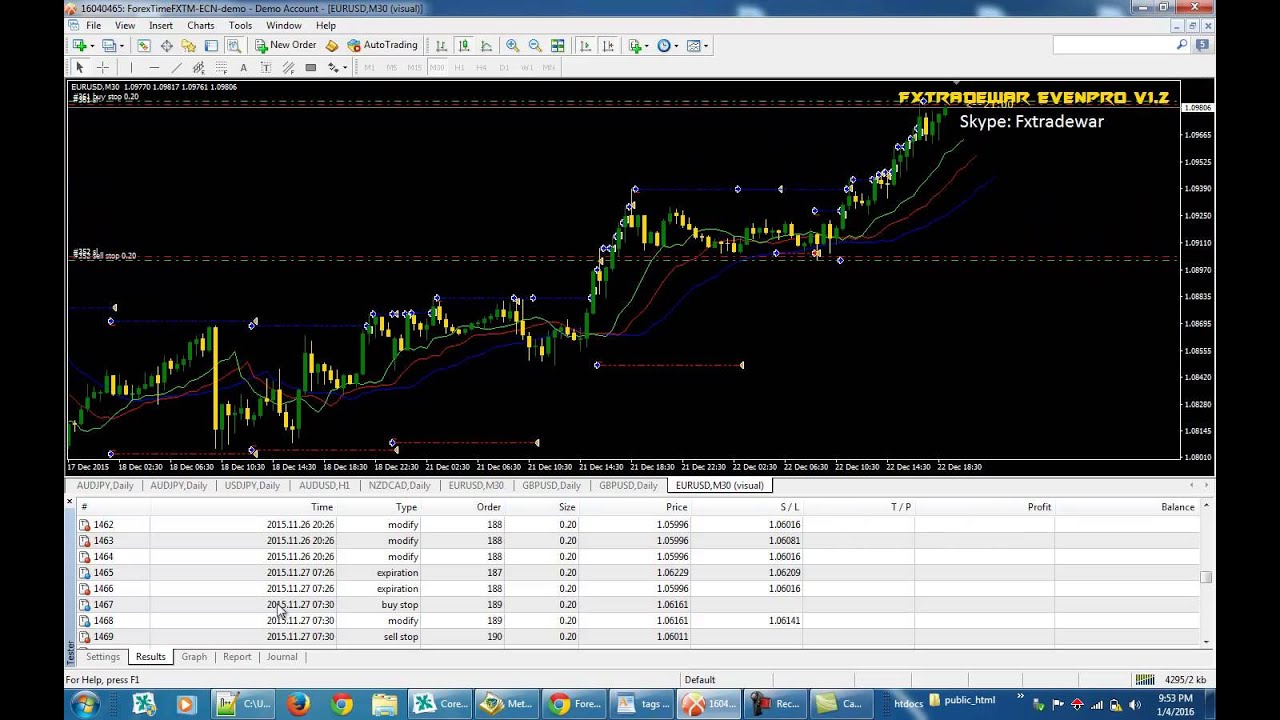Open the Tools menu
The width and height of the screenshot is (1280, 720).
click(x=240, y=25)
